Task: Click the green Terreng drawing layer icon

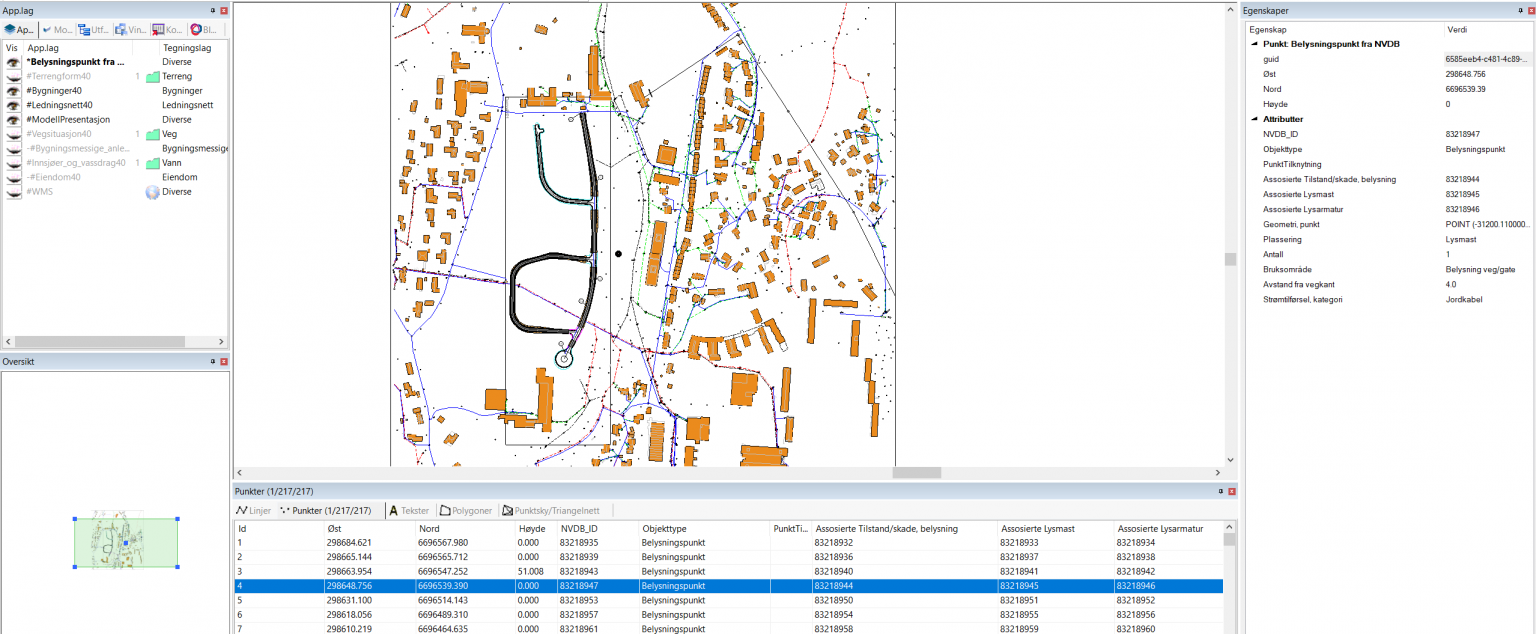Action: click(x=153, y=77)
